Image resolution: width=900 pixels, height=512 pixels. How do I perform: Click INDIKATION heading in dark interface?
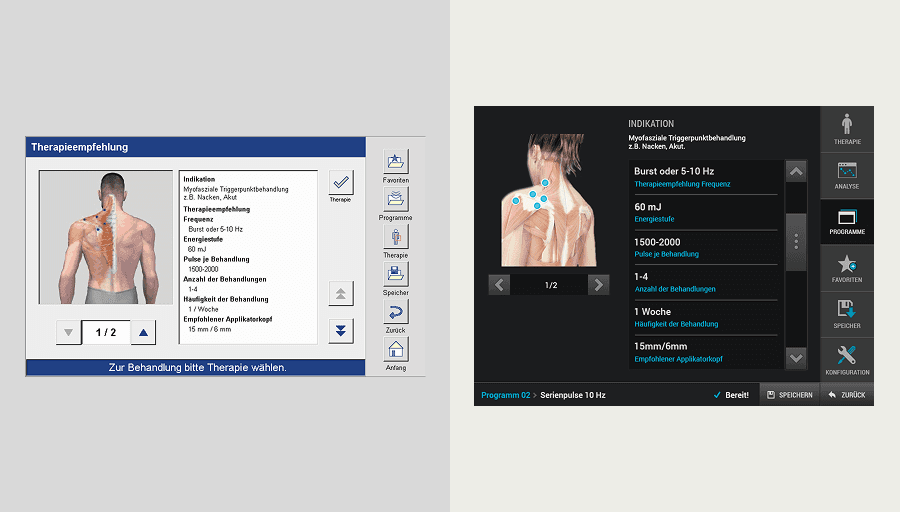click(651, 123)
